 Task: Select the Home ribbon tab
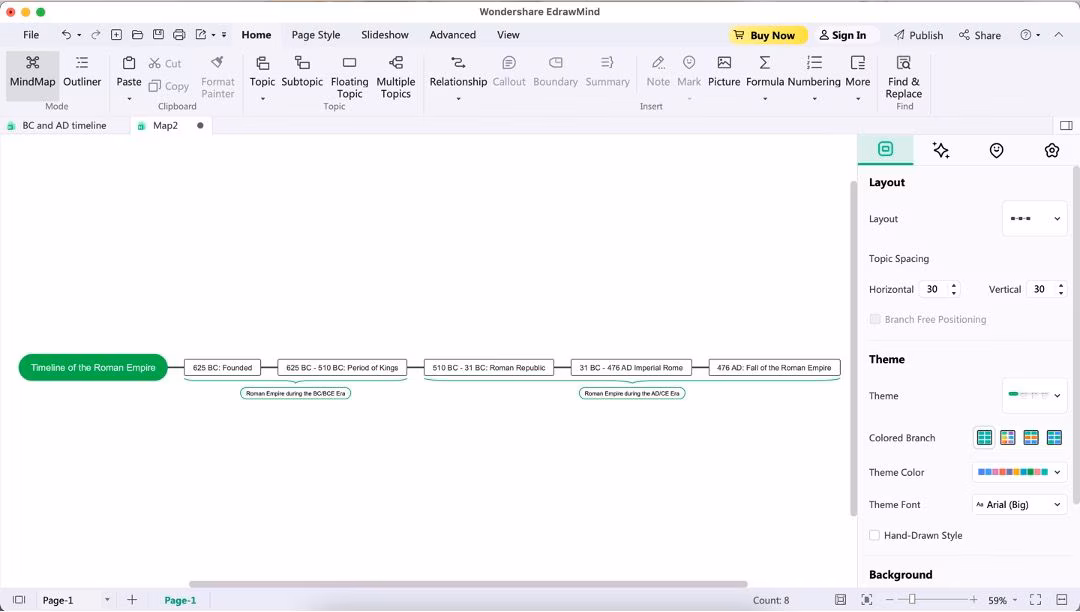point(256,35)
